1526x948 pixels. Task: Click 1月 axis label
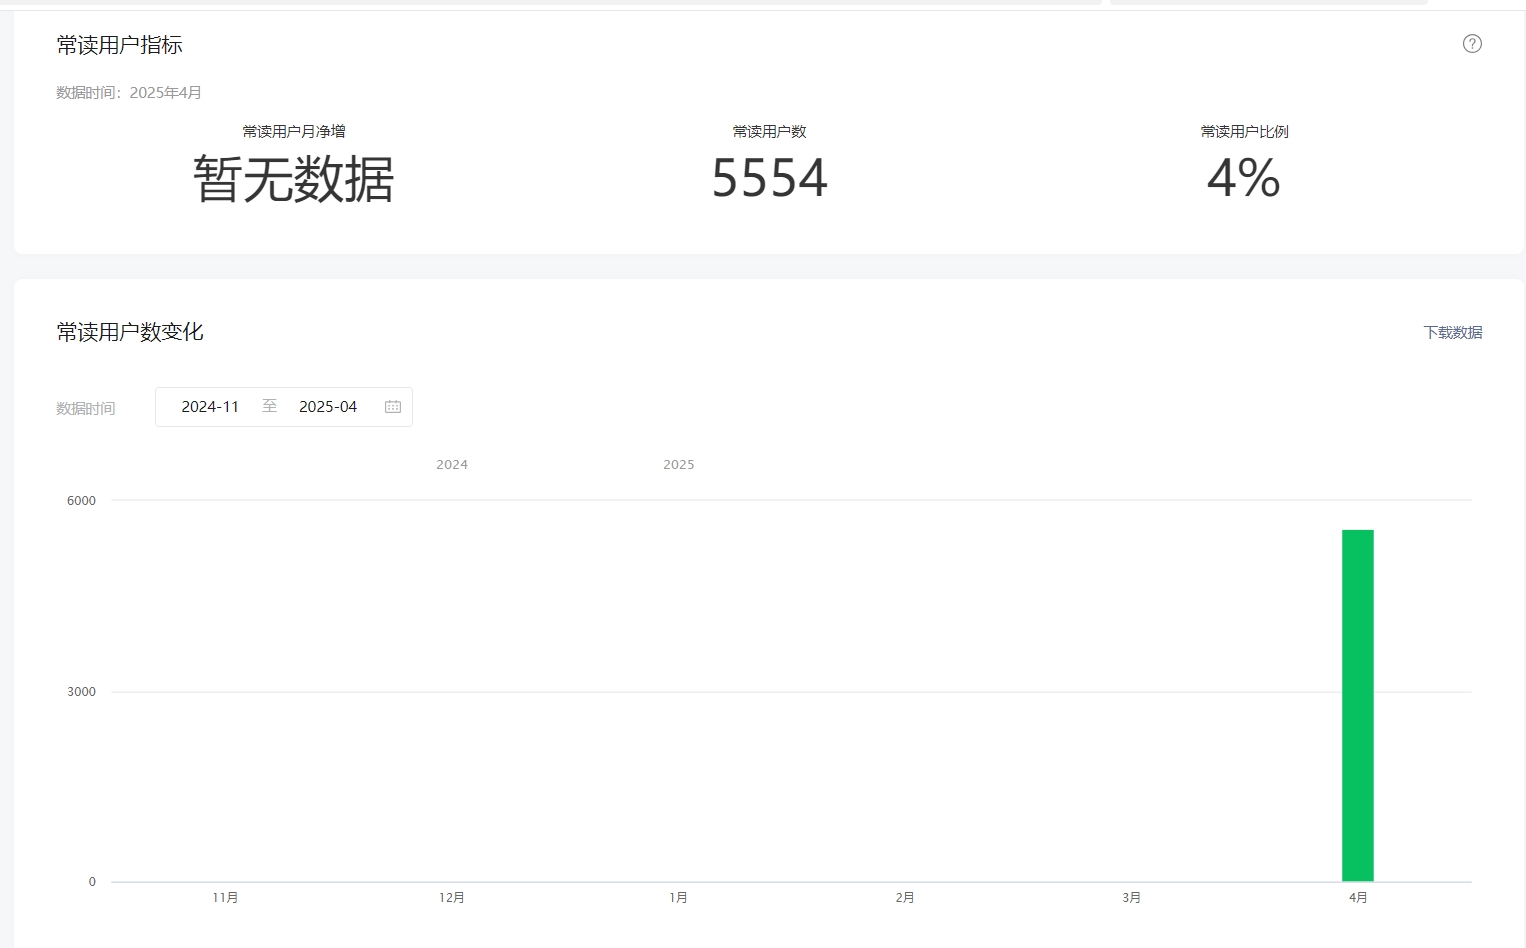pos(678,898)
